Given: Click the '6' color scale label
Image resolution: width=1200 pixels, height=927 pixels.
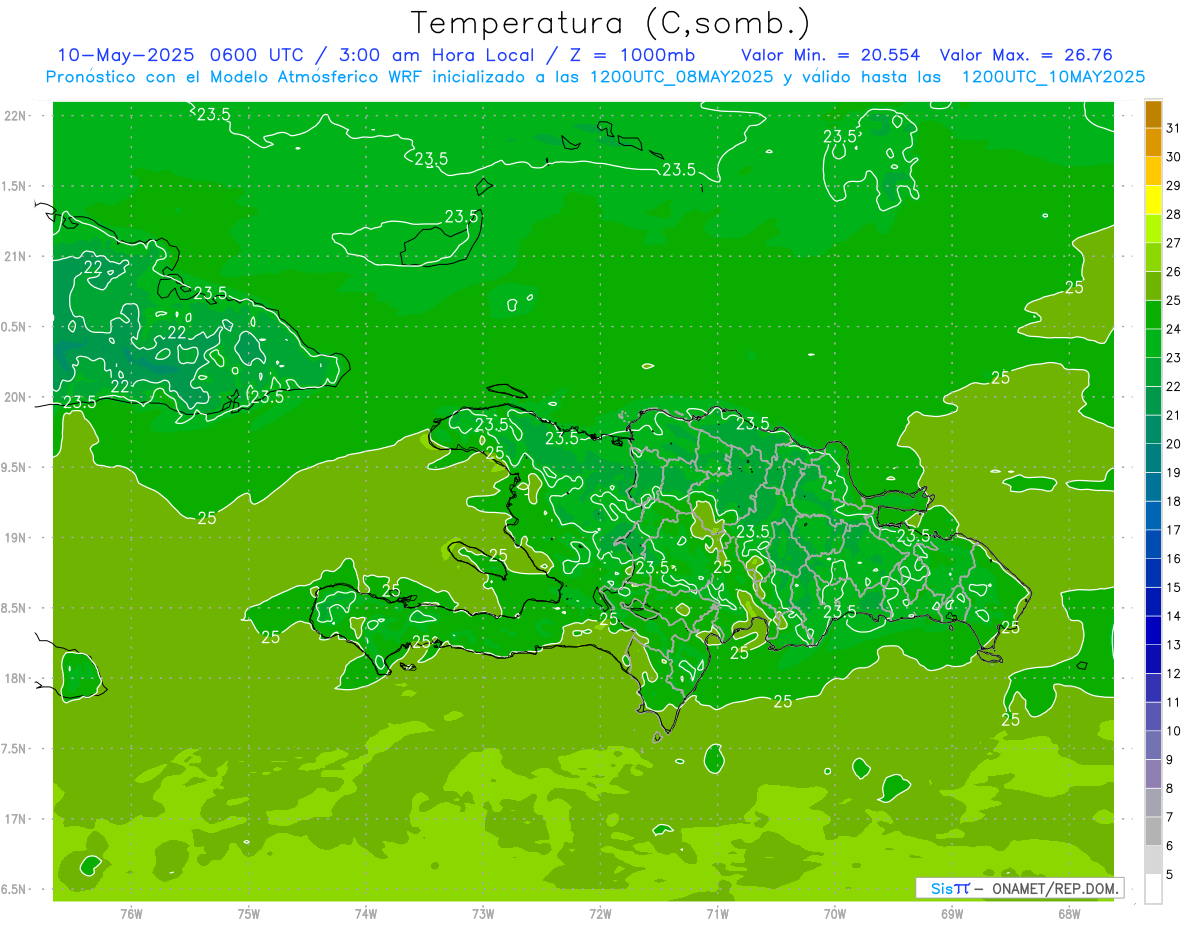Looking at the screenshot, I should [1170, 846].
